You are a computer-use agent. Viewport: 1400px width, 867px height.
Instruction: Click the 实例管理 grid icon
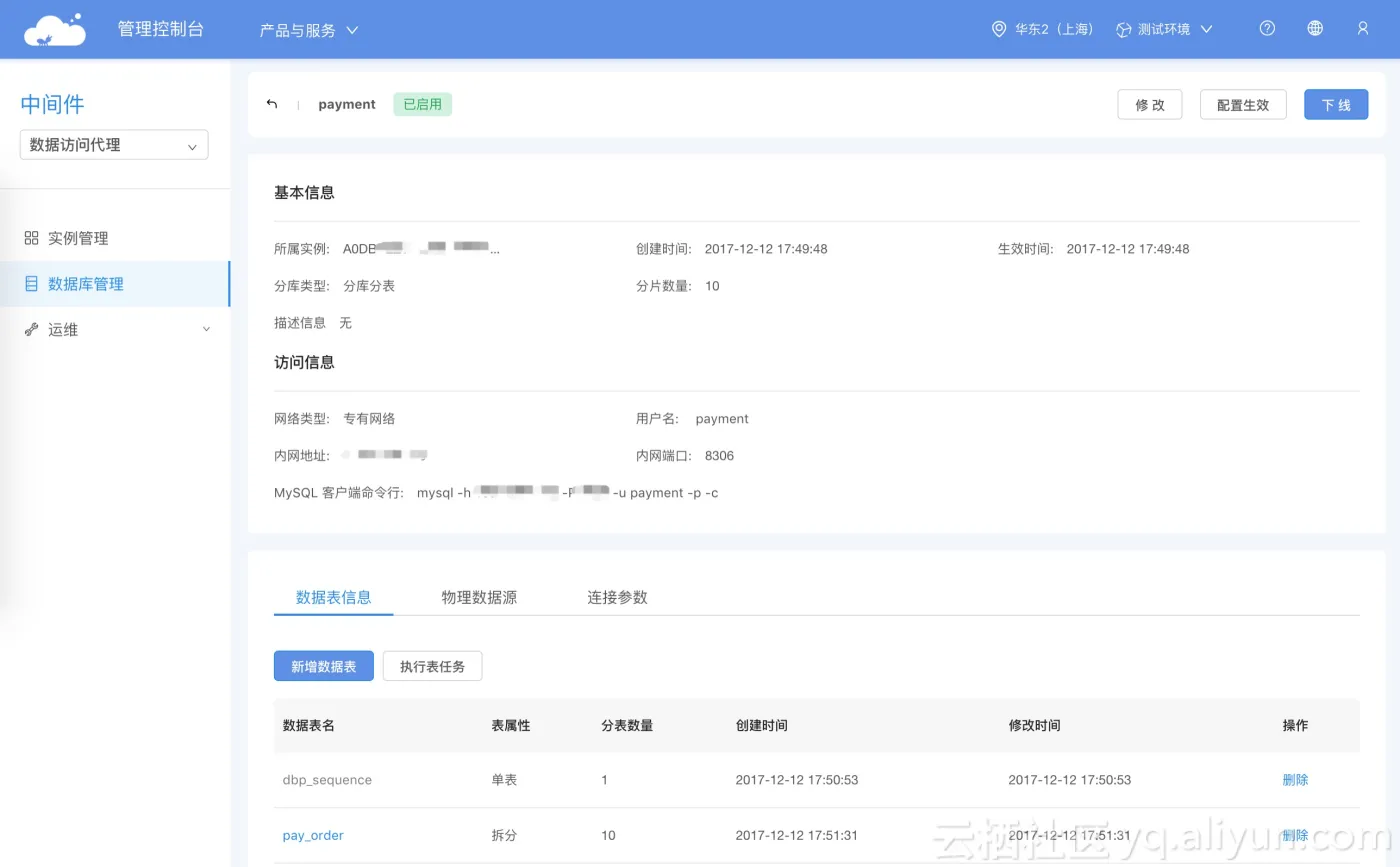(x=31, y=238)
